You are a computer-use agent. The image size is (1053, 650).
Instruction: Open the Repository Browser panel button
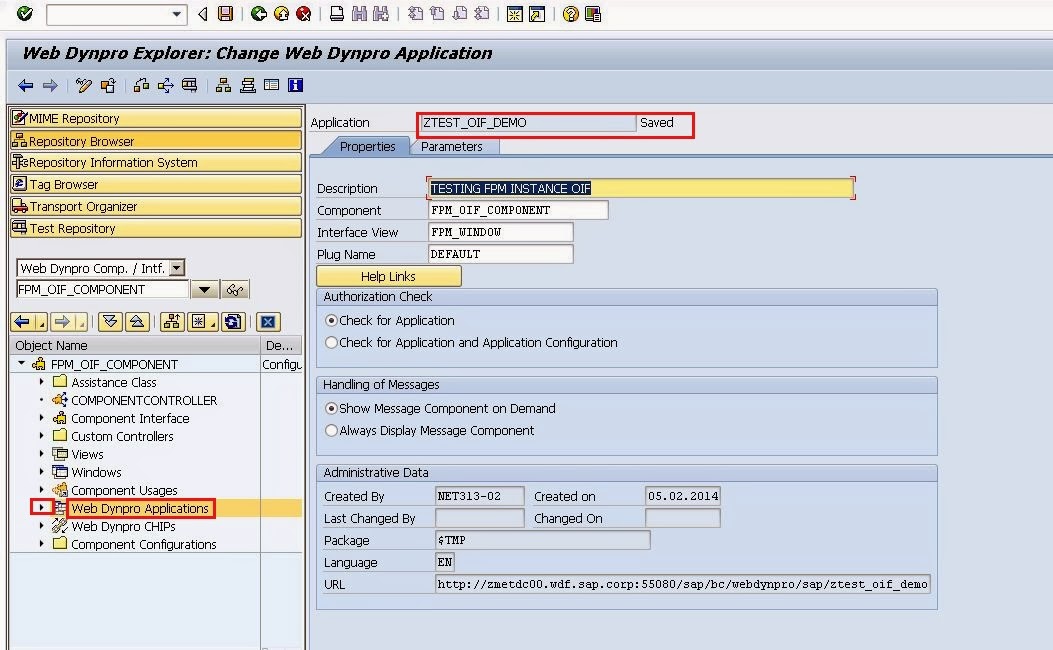click(x=155, y=141)
